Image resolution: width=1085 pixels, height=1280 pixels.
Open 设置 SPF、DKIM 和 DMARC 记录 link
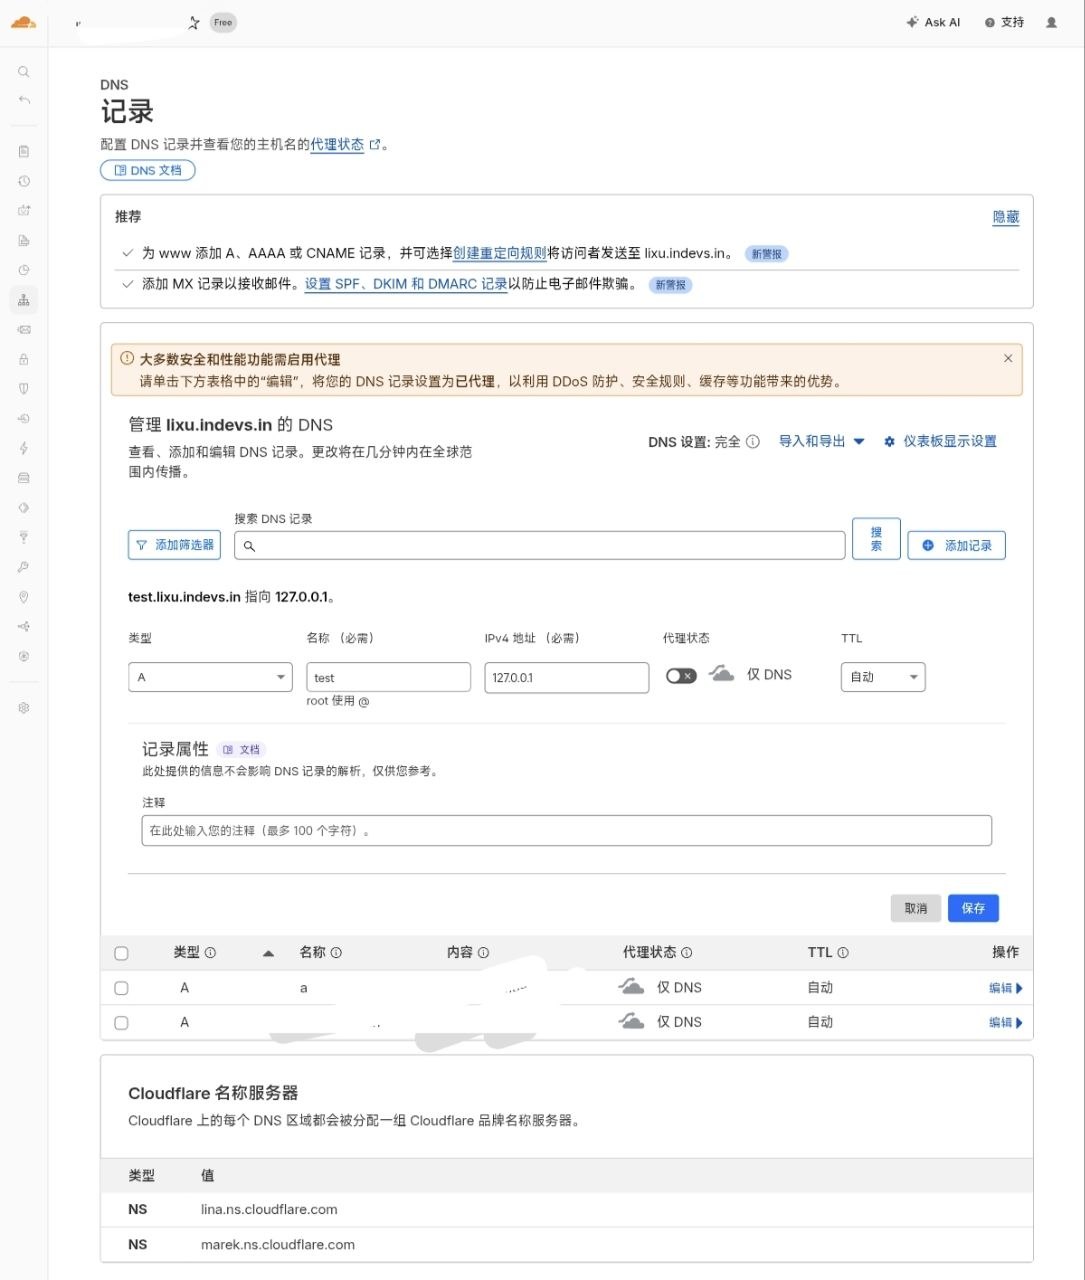point(406,284)
